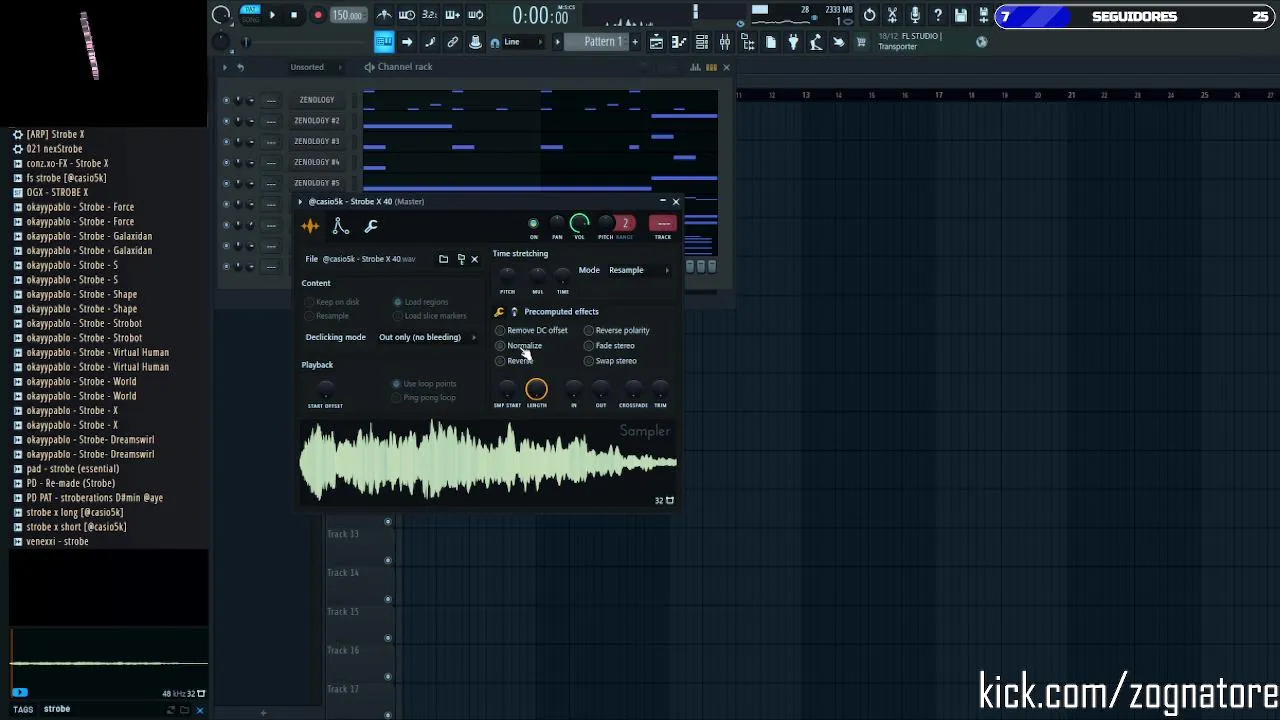This screenshot has height=720, width=1280.
Task: Click the stamp tool icon
Action: (476, 42)
